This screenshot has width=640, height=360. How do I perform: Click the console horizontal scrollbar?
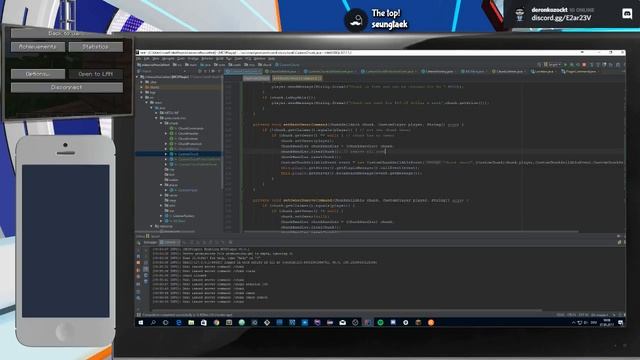(x=347, y=310)
